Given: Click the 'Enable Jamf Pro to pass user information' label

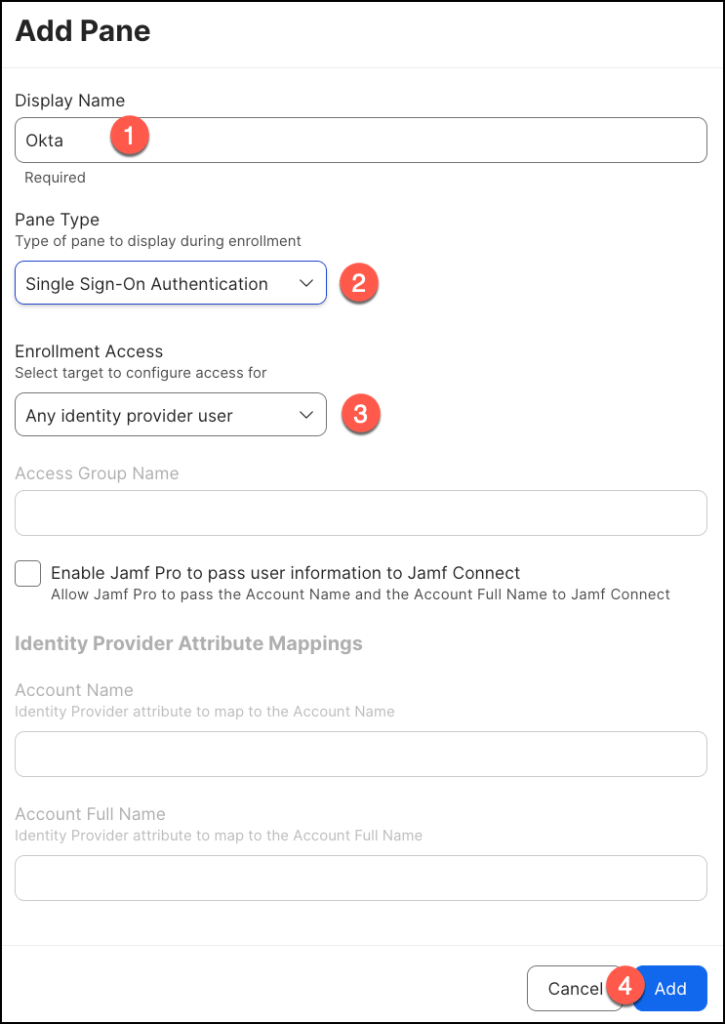Looking at the screenshot, I should [285, 573].
